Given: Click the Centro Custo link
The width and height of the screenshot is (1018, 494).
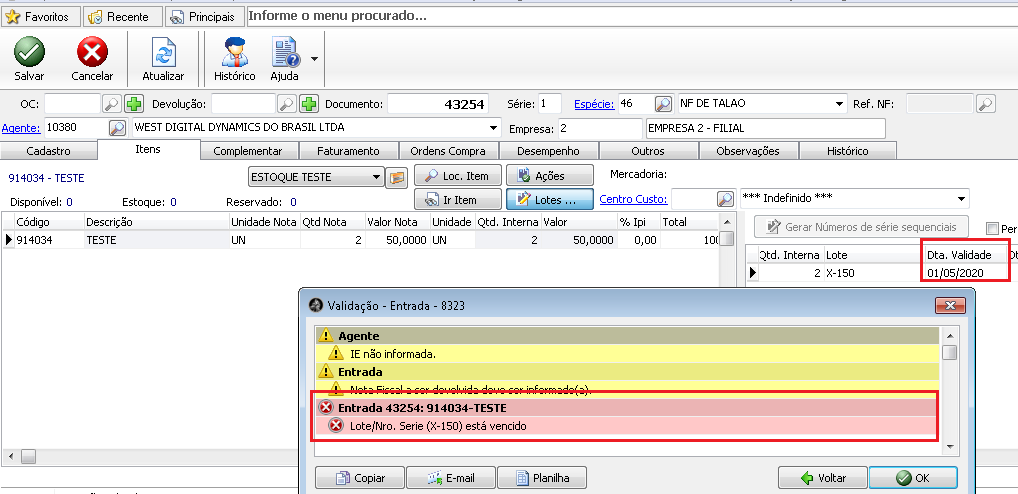Looking at the screenshot, I should (633, 199).
